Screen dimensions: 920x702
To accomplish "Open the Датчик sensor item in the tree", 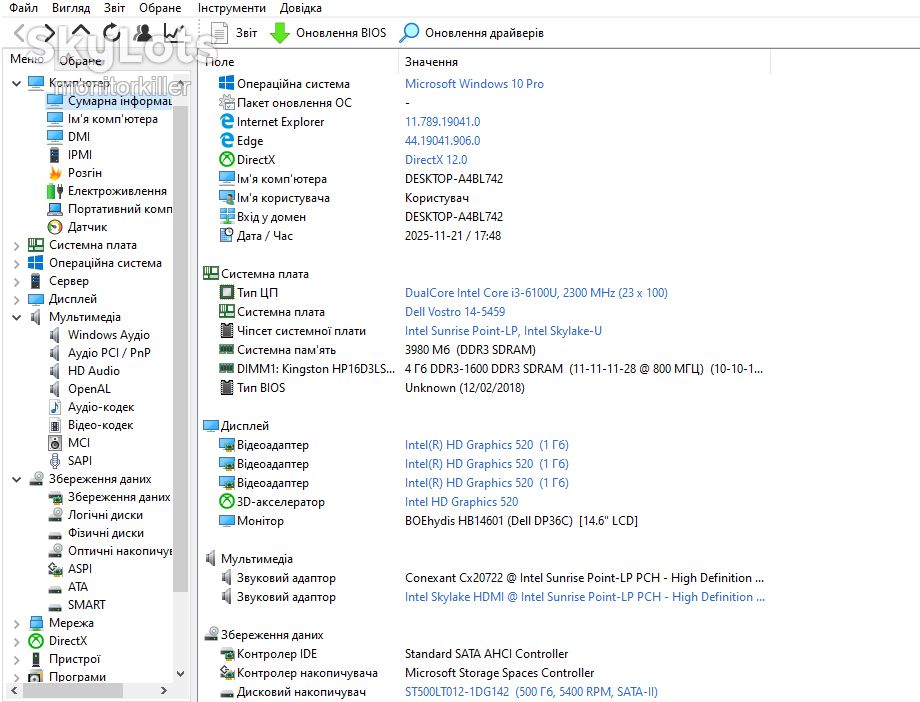I will tap(87, 227).
